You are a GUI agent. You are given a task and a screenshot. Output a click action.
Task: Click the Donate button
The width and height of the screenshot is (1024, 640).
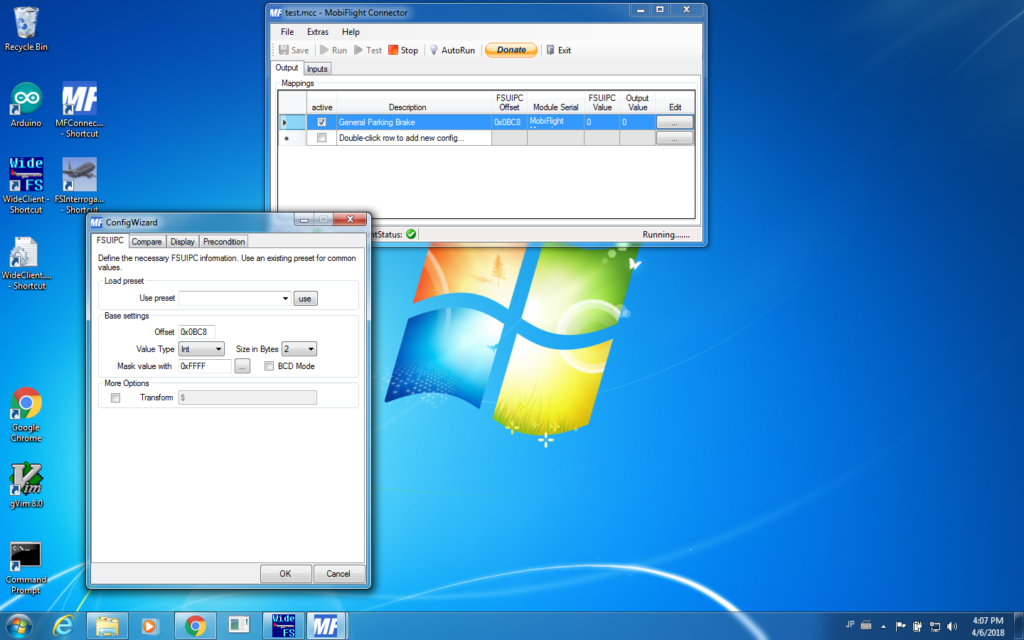[510, 50]
